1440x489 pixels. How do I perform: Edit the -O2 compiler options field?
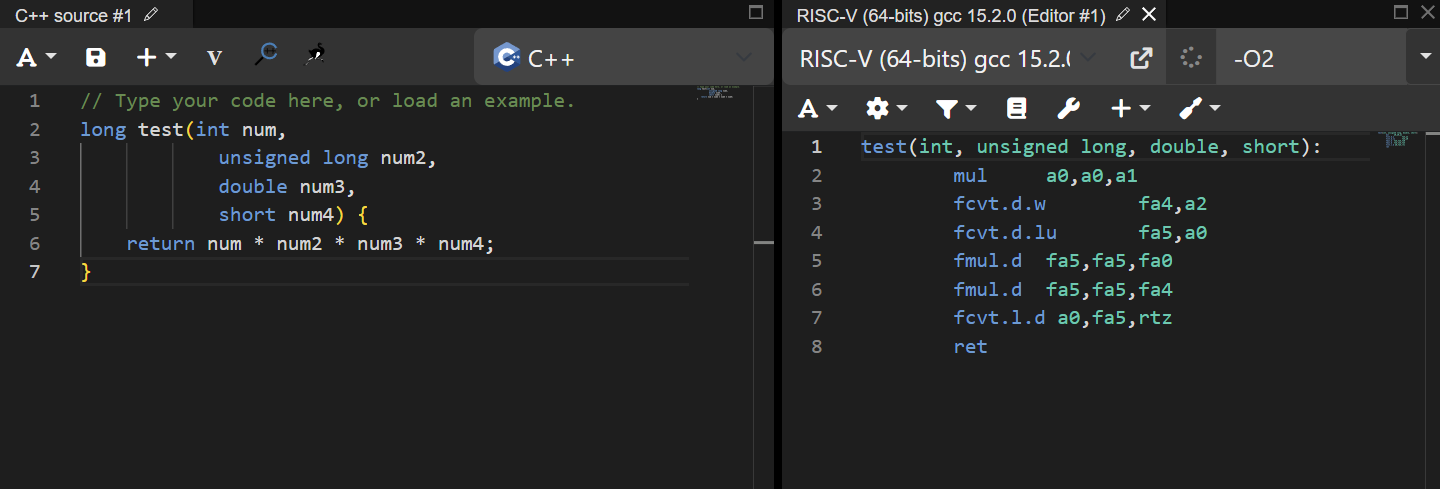[1310, 58]
